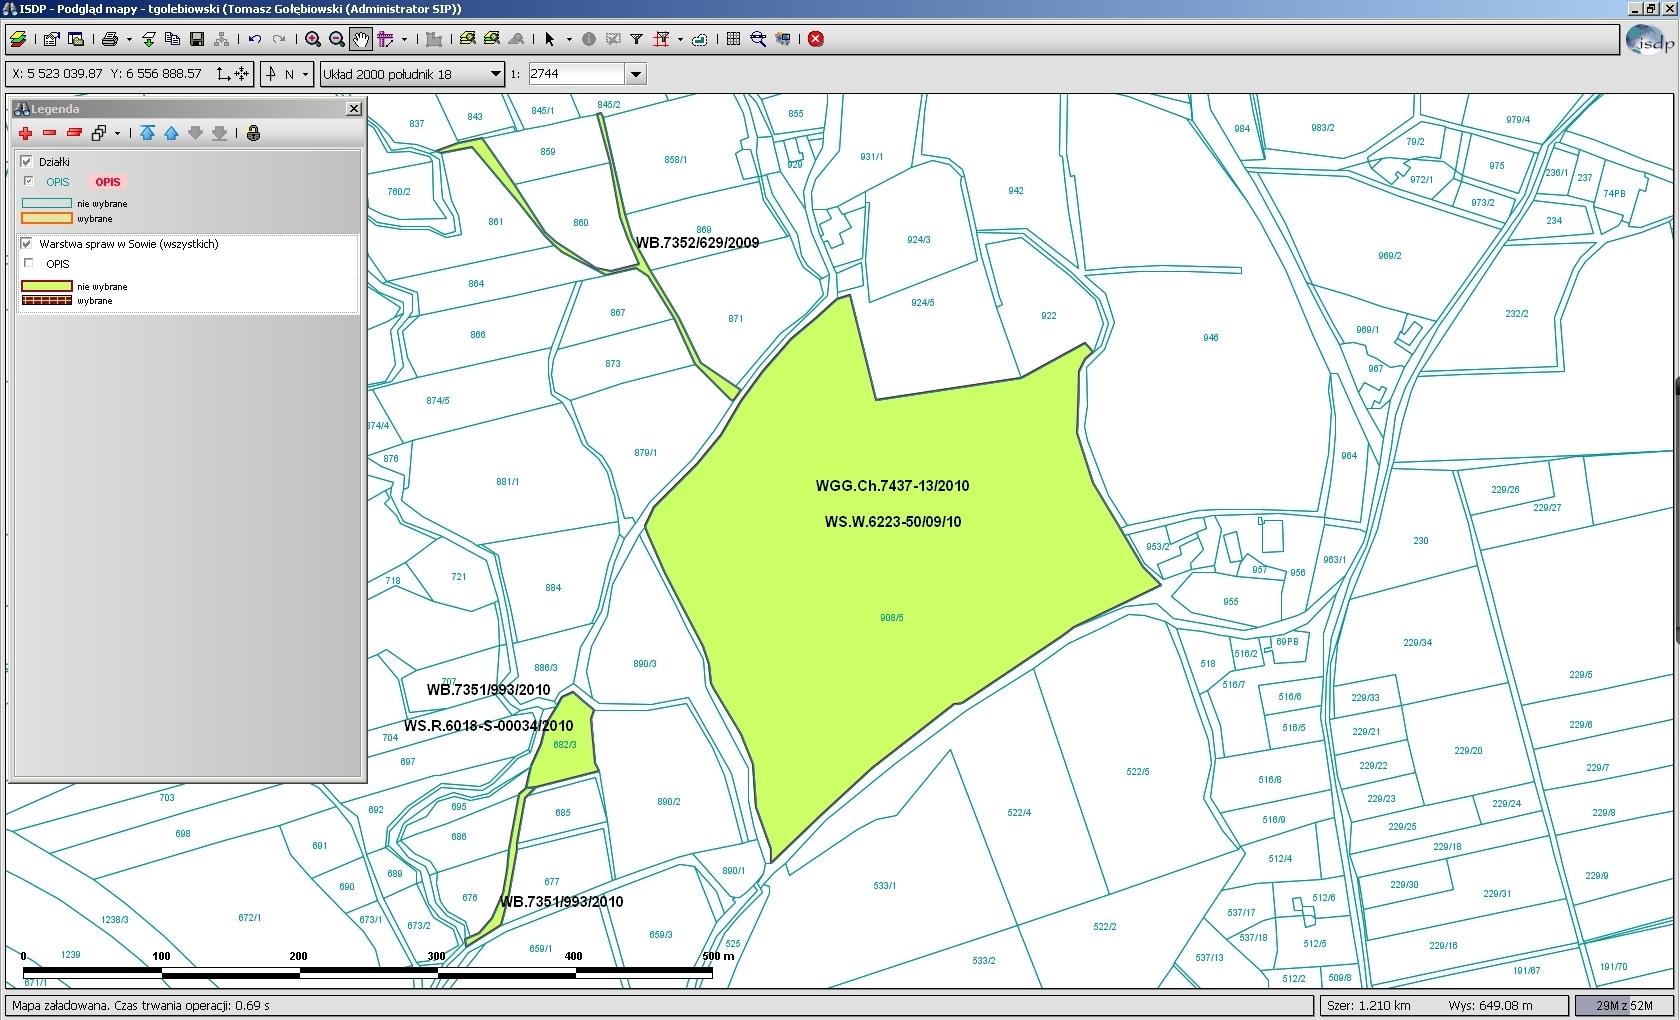This screenshot has width=1680, height=1020.
Task: Click the WS.R.6018-S-00034/2010 case label
Action: pos(489,726)
